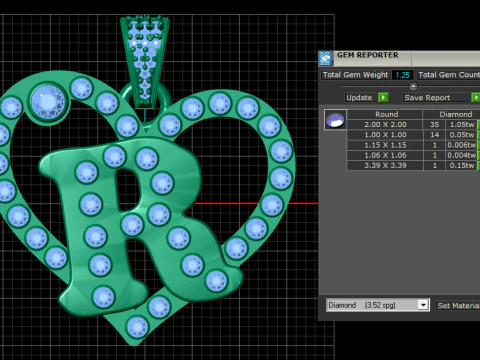Click the 0.006tw weight cell

tap(462, 145)
